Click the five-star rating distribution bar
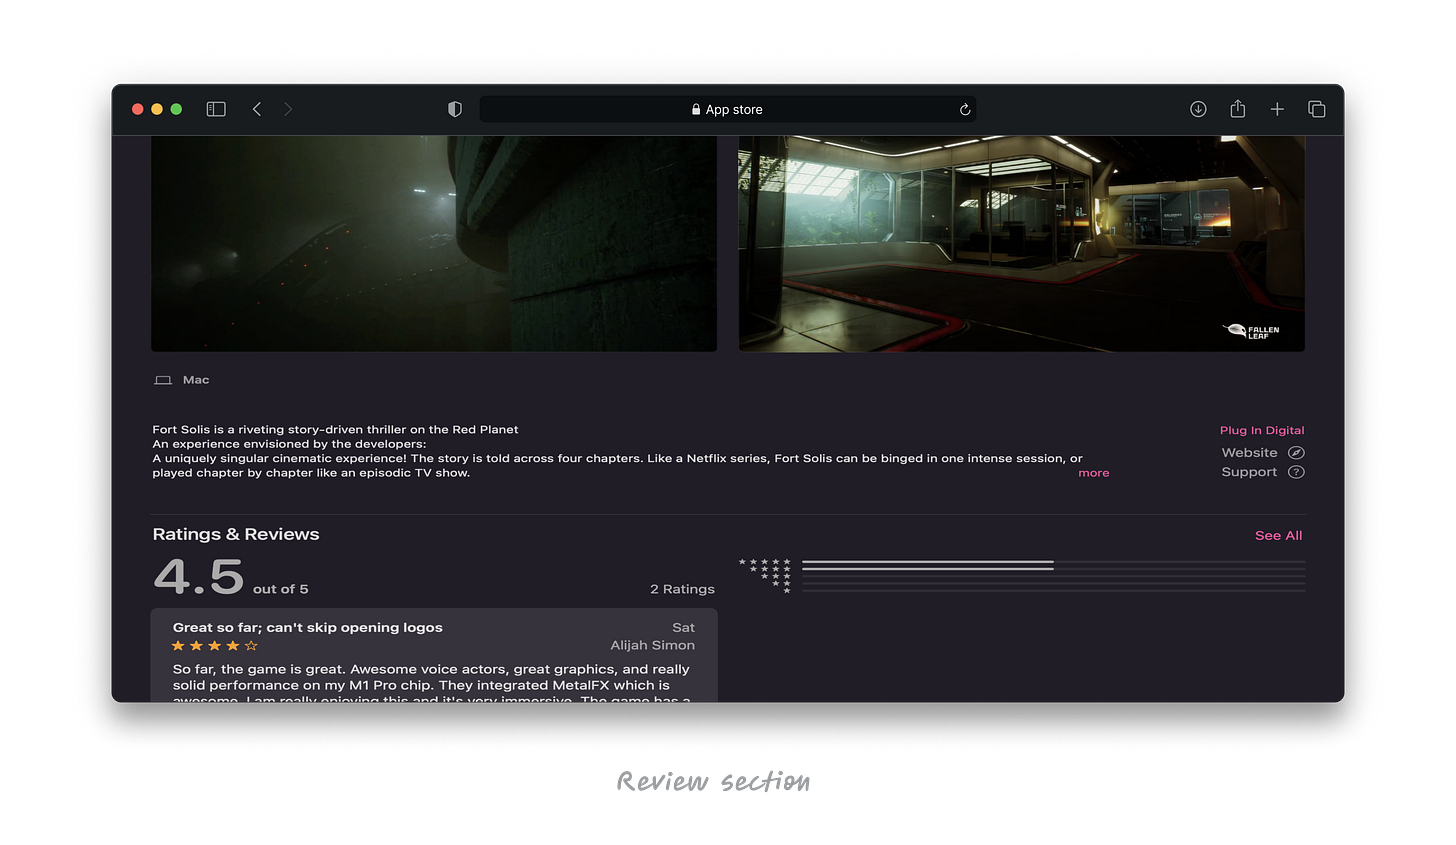This screenshot has height=845, width=1456. (x=1053, y=562)
